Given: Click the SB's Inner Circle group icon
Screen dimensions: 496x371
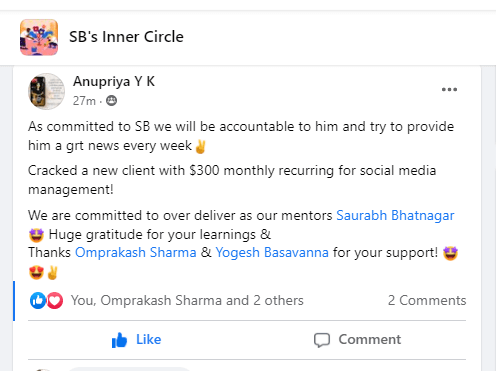Looking at the screenshot, I should click(39, 37).
